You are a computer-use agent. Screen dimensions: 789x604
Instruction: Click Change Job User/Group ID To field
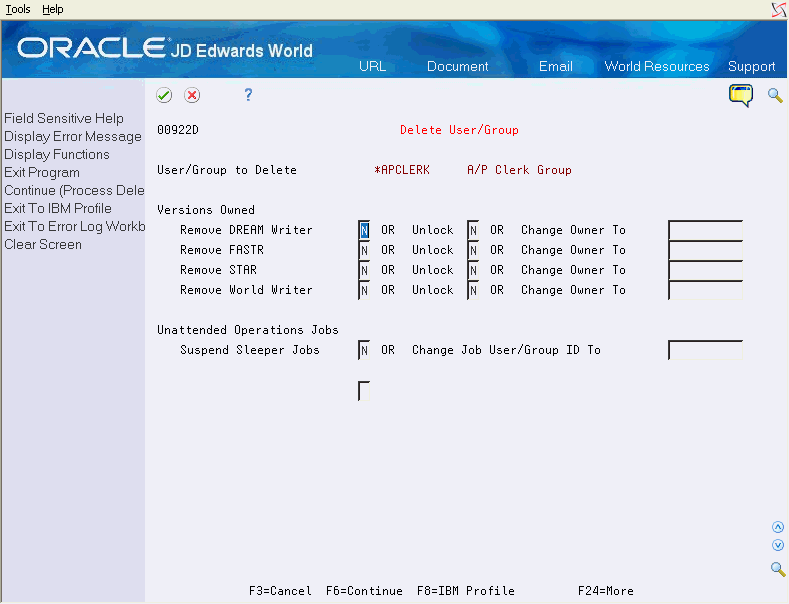[x=705, y=350]
